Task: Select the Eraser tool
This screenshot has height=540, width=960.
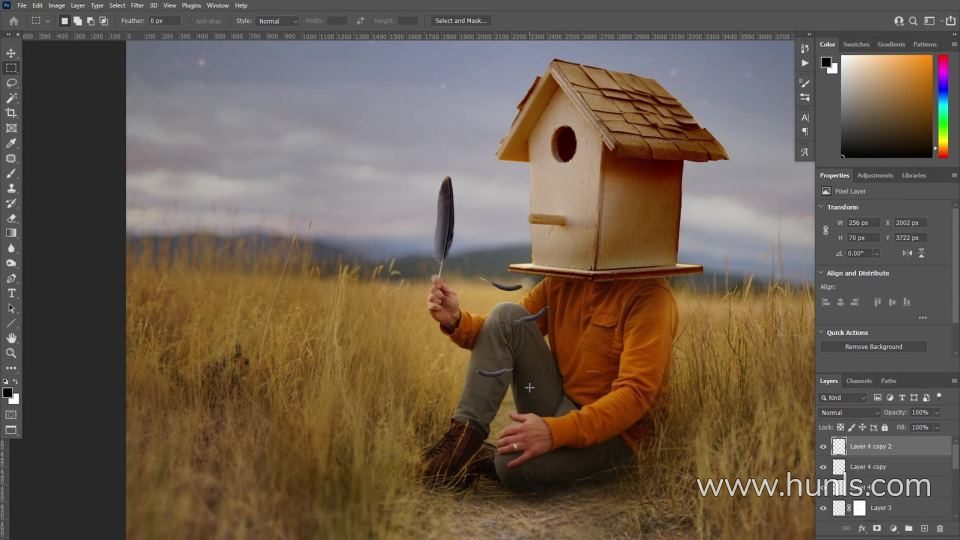Action: tap(11, 218)
